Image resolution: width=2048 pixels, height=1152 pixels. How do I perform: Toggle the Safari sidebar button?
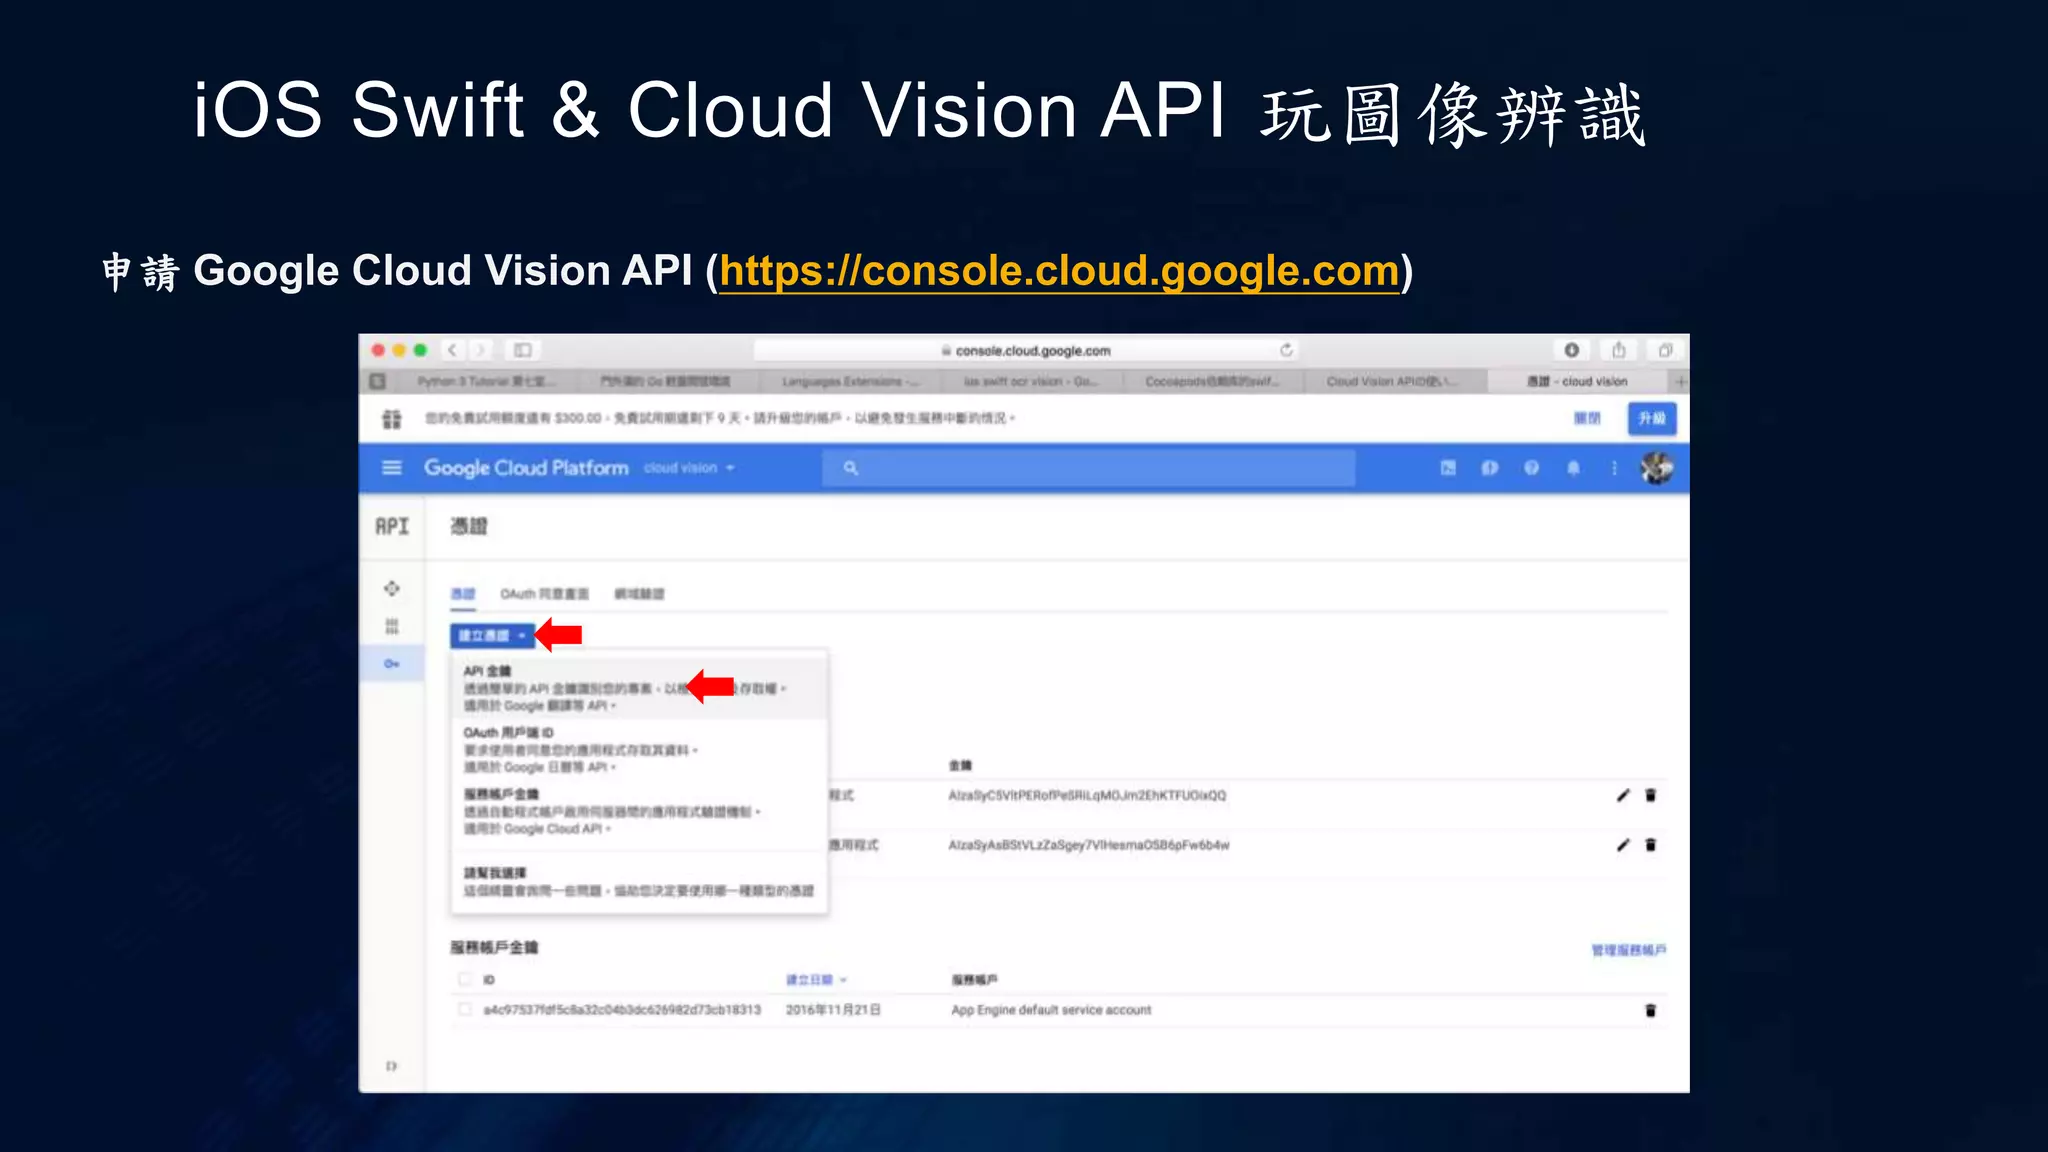pos(522,350)
